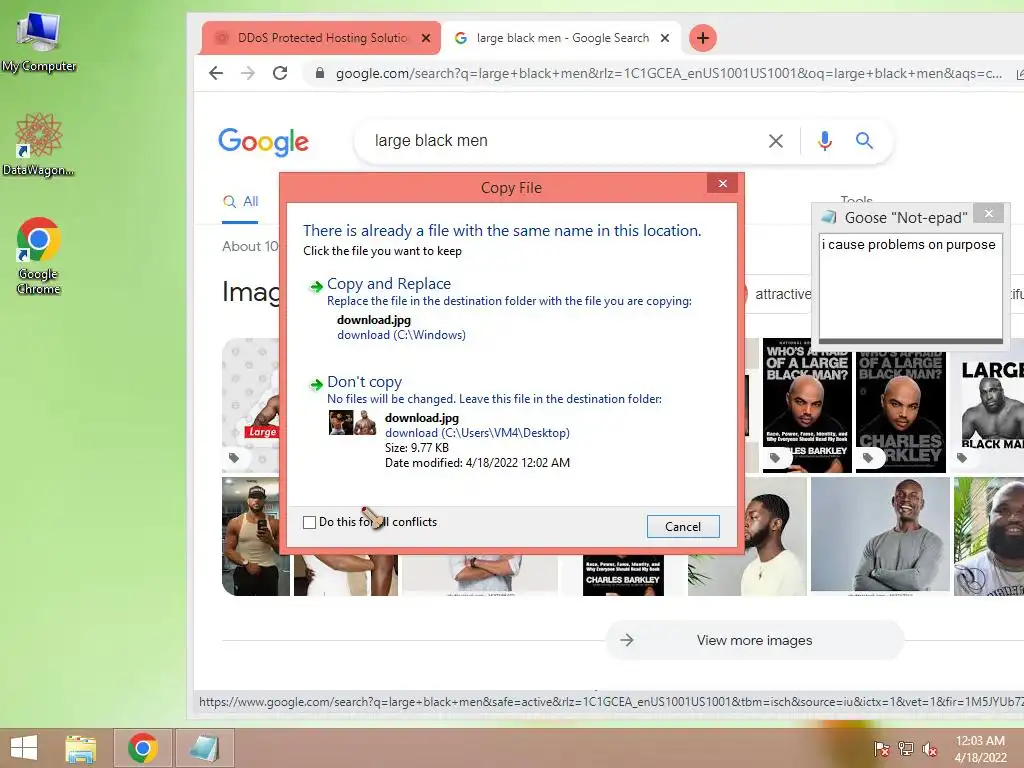Click the Action Center flag tray icon
The width and height of the screenshot is (1024, 768).
click(882, 748)
